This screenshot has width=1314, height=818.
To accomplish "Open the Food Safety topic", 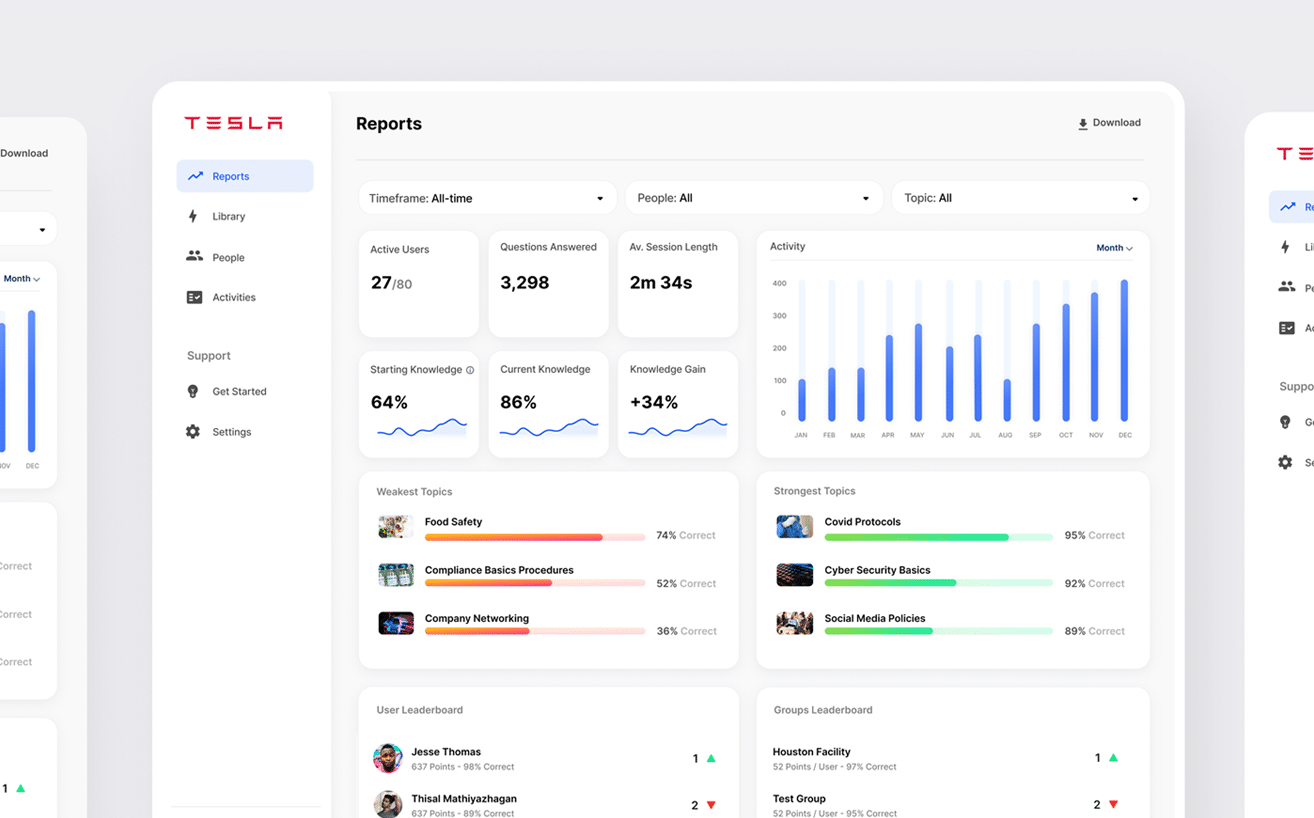I will coord(453,522).
